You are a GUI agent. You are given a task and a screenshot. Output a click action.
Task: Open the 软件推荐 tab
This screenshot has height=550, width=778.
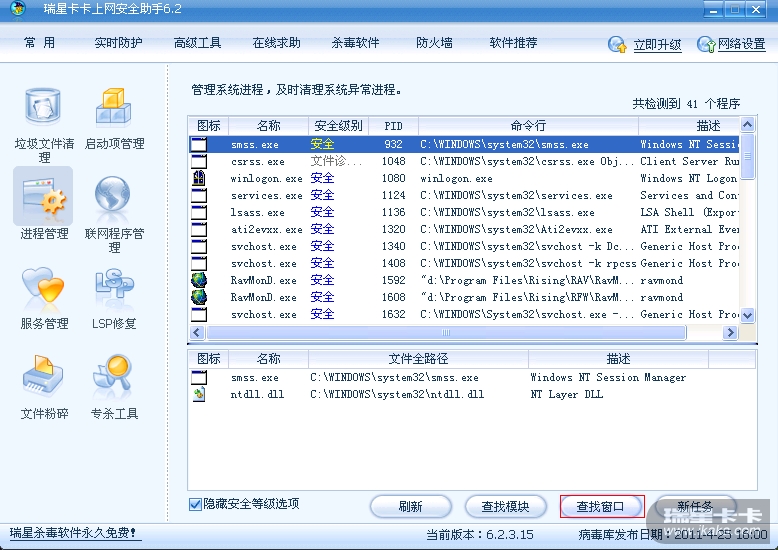pos(513,43)
